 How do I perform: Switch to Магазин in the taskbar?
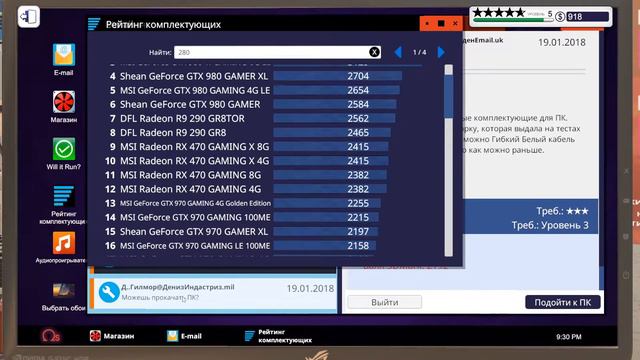(112, 336)
